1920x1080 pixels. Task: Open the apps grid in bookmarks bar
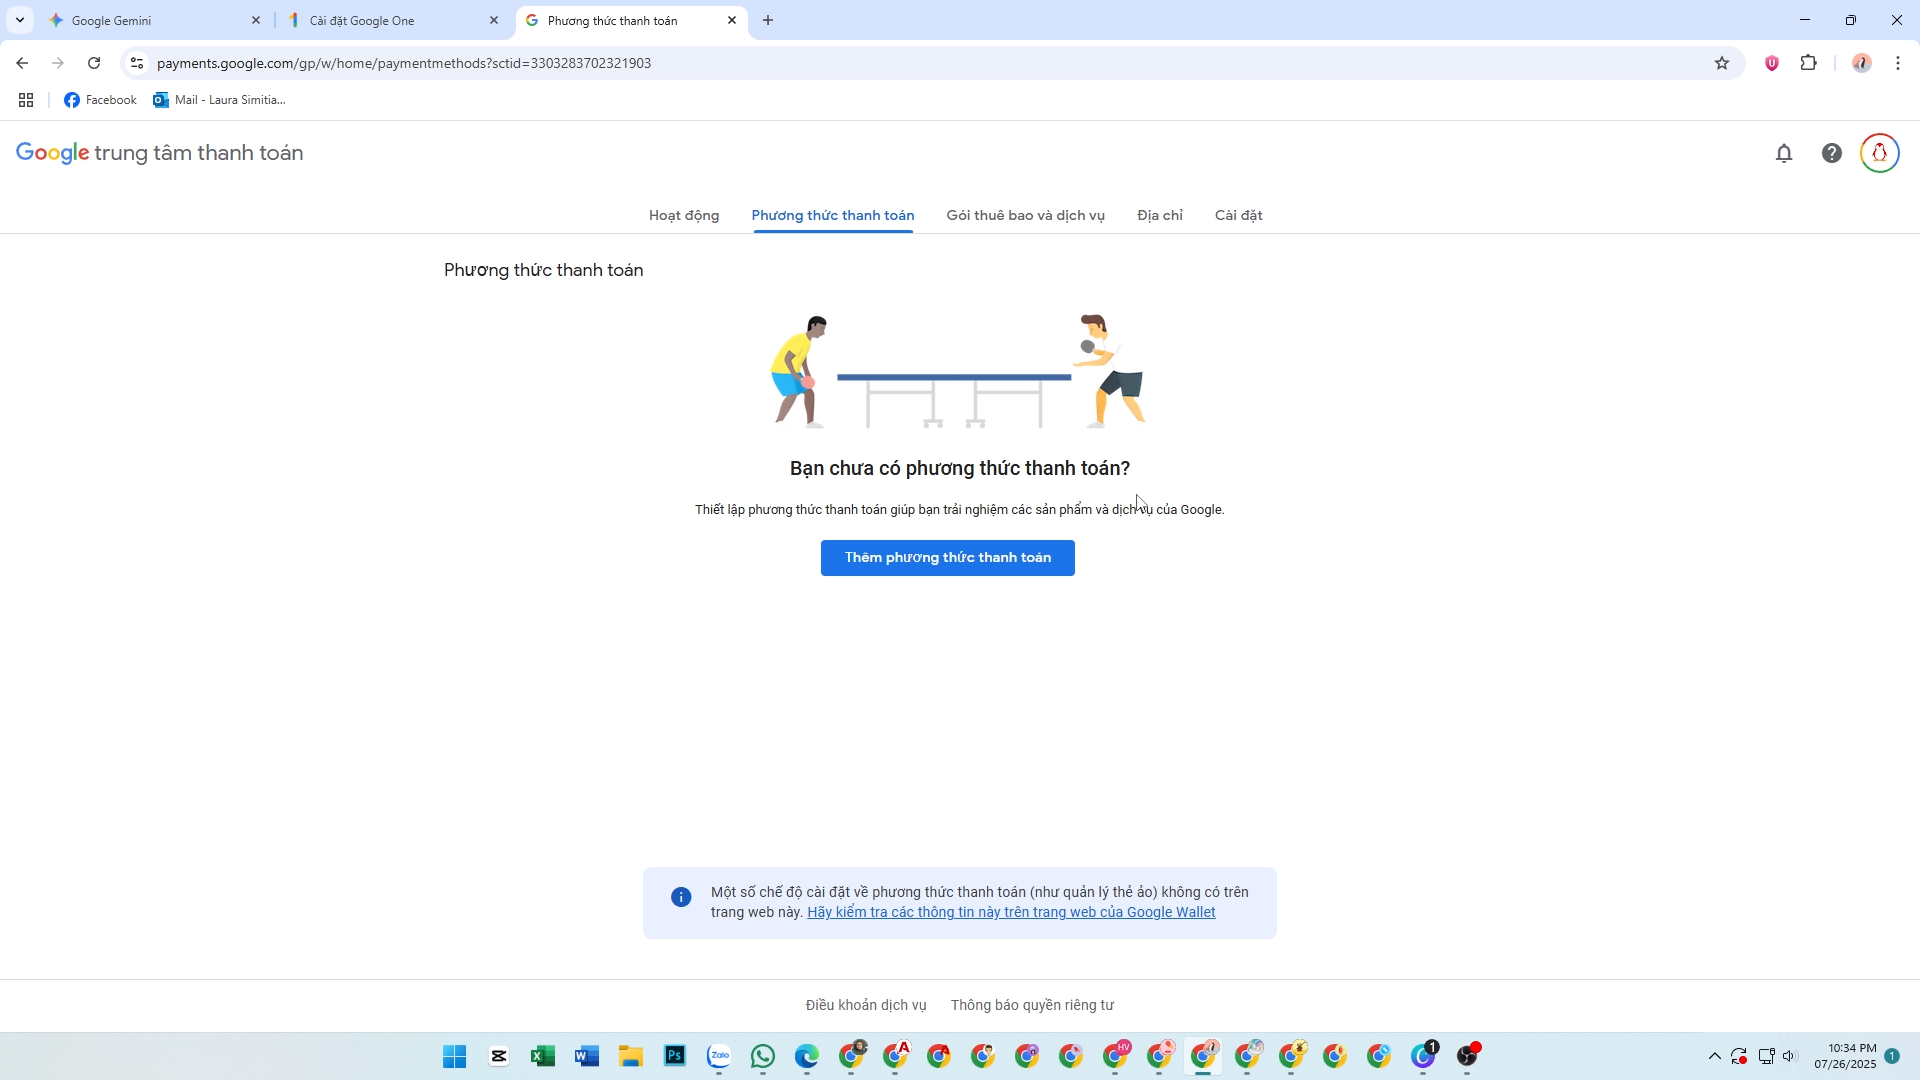point(26,100)
